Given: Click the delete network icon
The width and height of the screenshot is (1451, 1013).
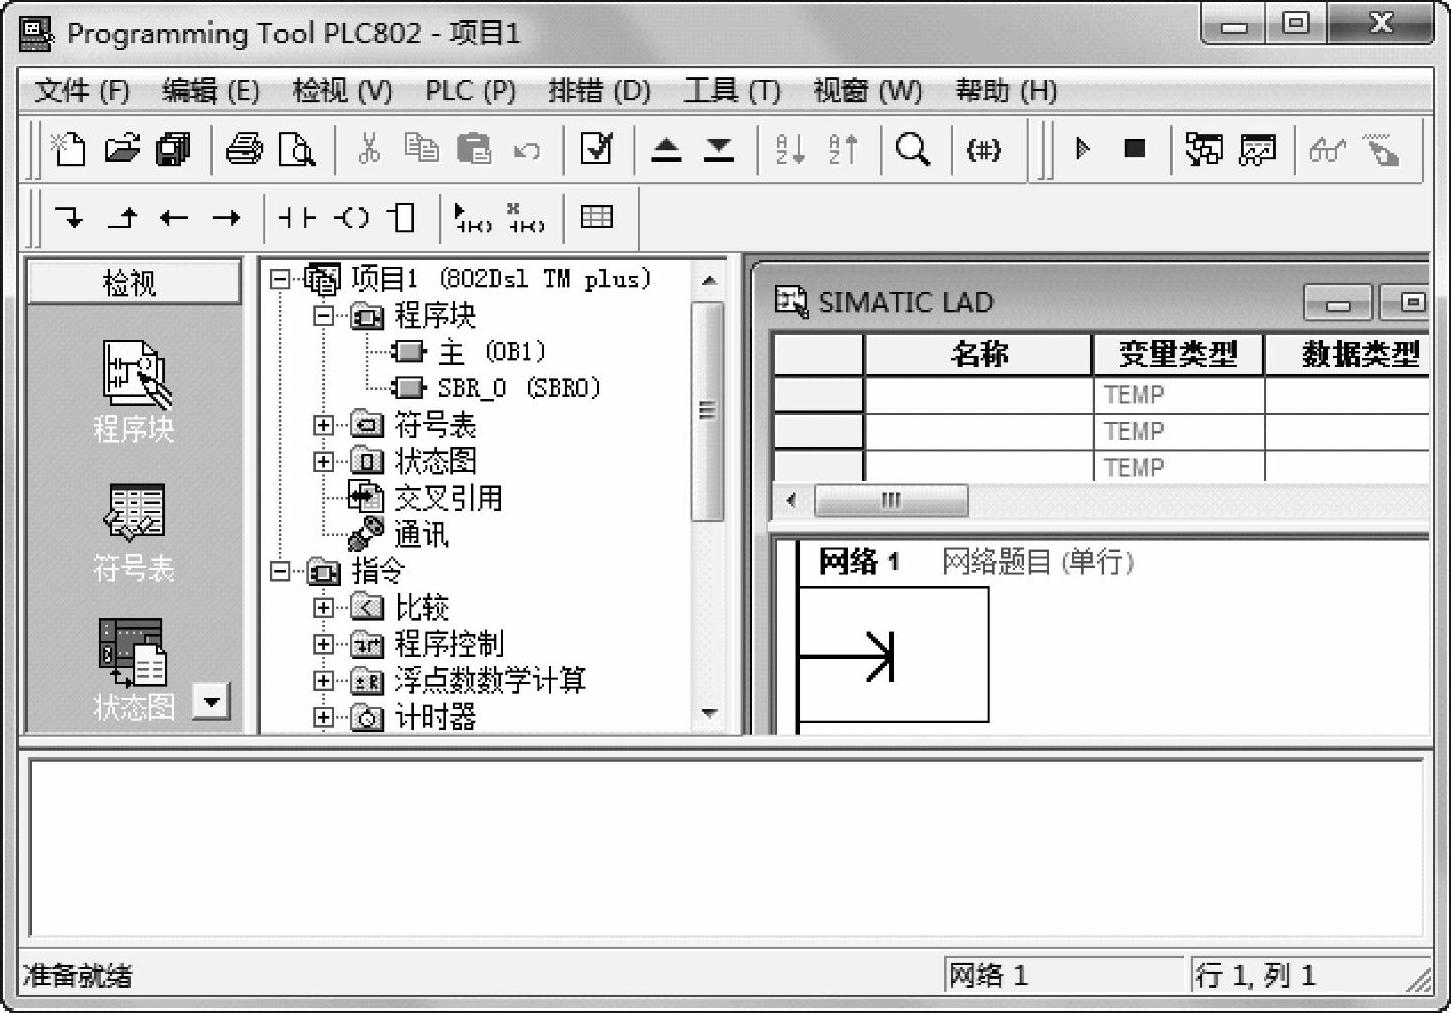Looking at the screenshot, I should tap(525, 217).
